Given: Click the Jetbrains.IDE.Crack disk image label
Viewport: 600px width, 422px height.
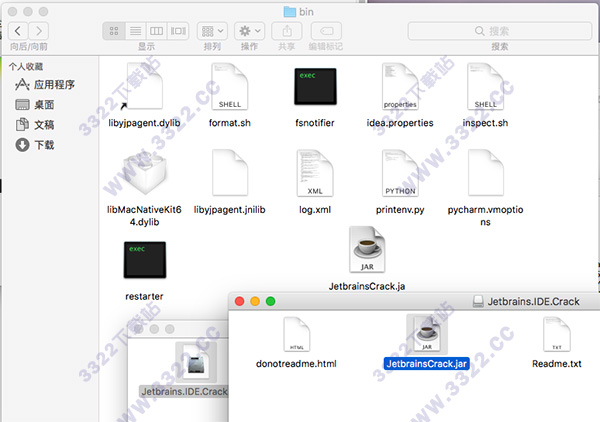Looking at the screenshot, I should click(x=184, y=391).
